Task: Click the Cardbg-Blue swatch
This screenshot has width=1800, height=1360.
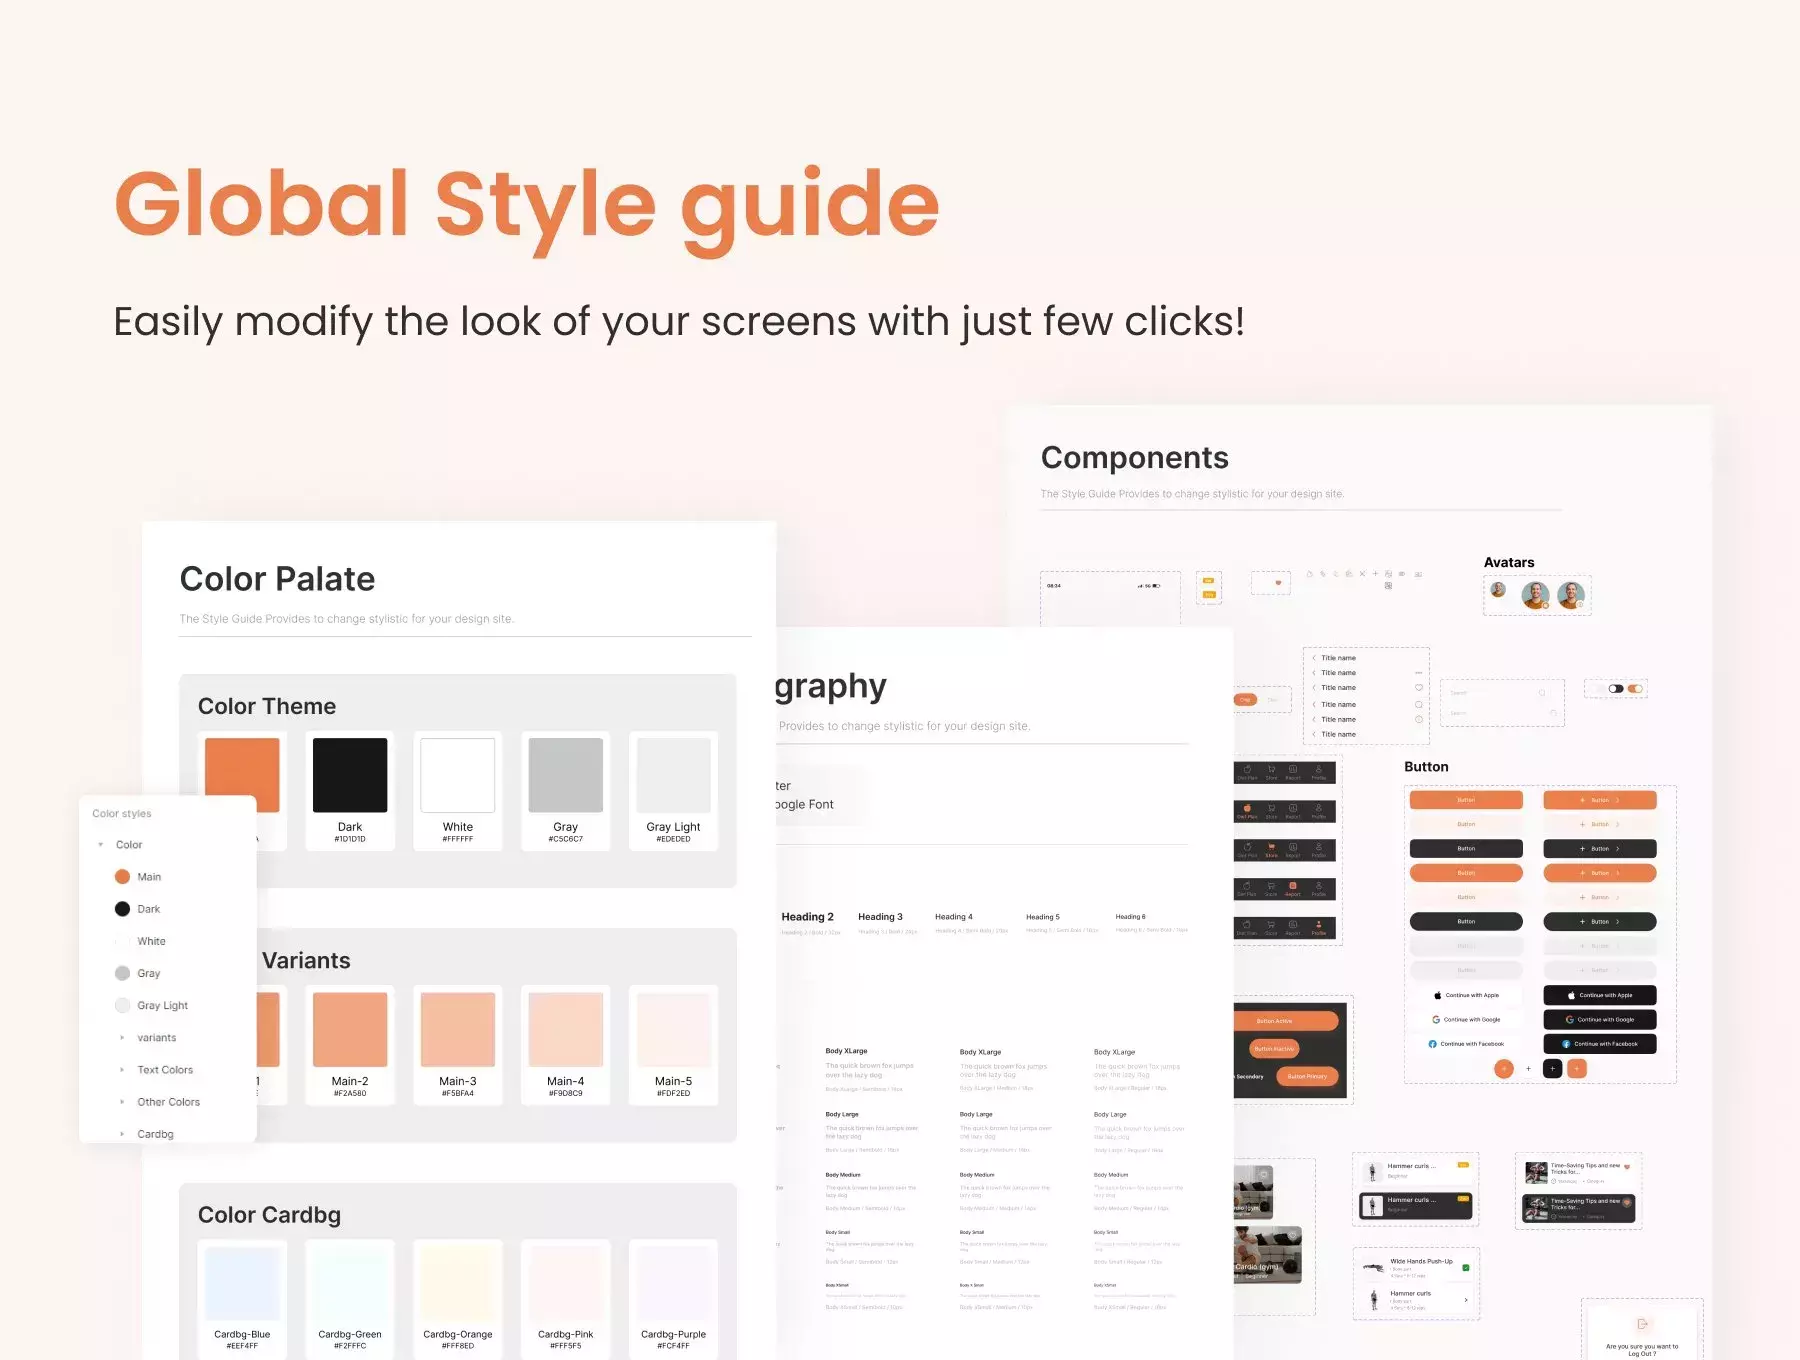Action: 242,1284
